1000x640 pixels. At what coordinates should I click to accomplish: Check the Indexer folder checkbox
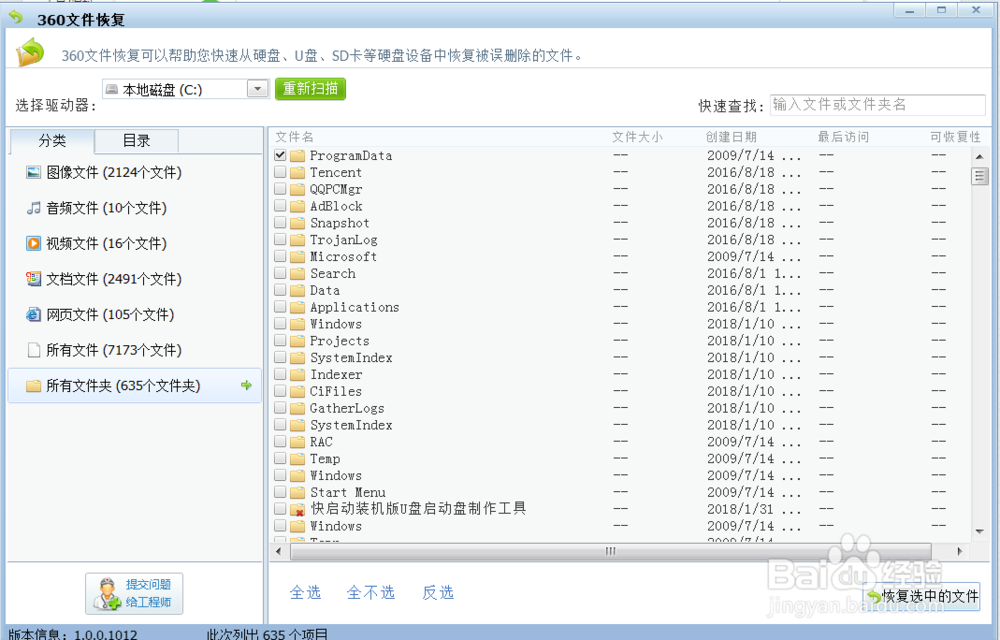(x=280, y=374)
